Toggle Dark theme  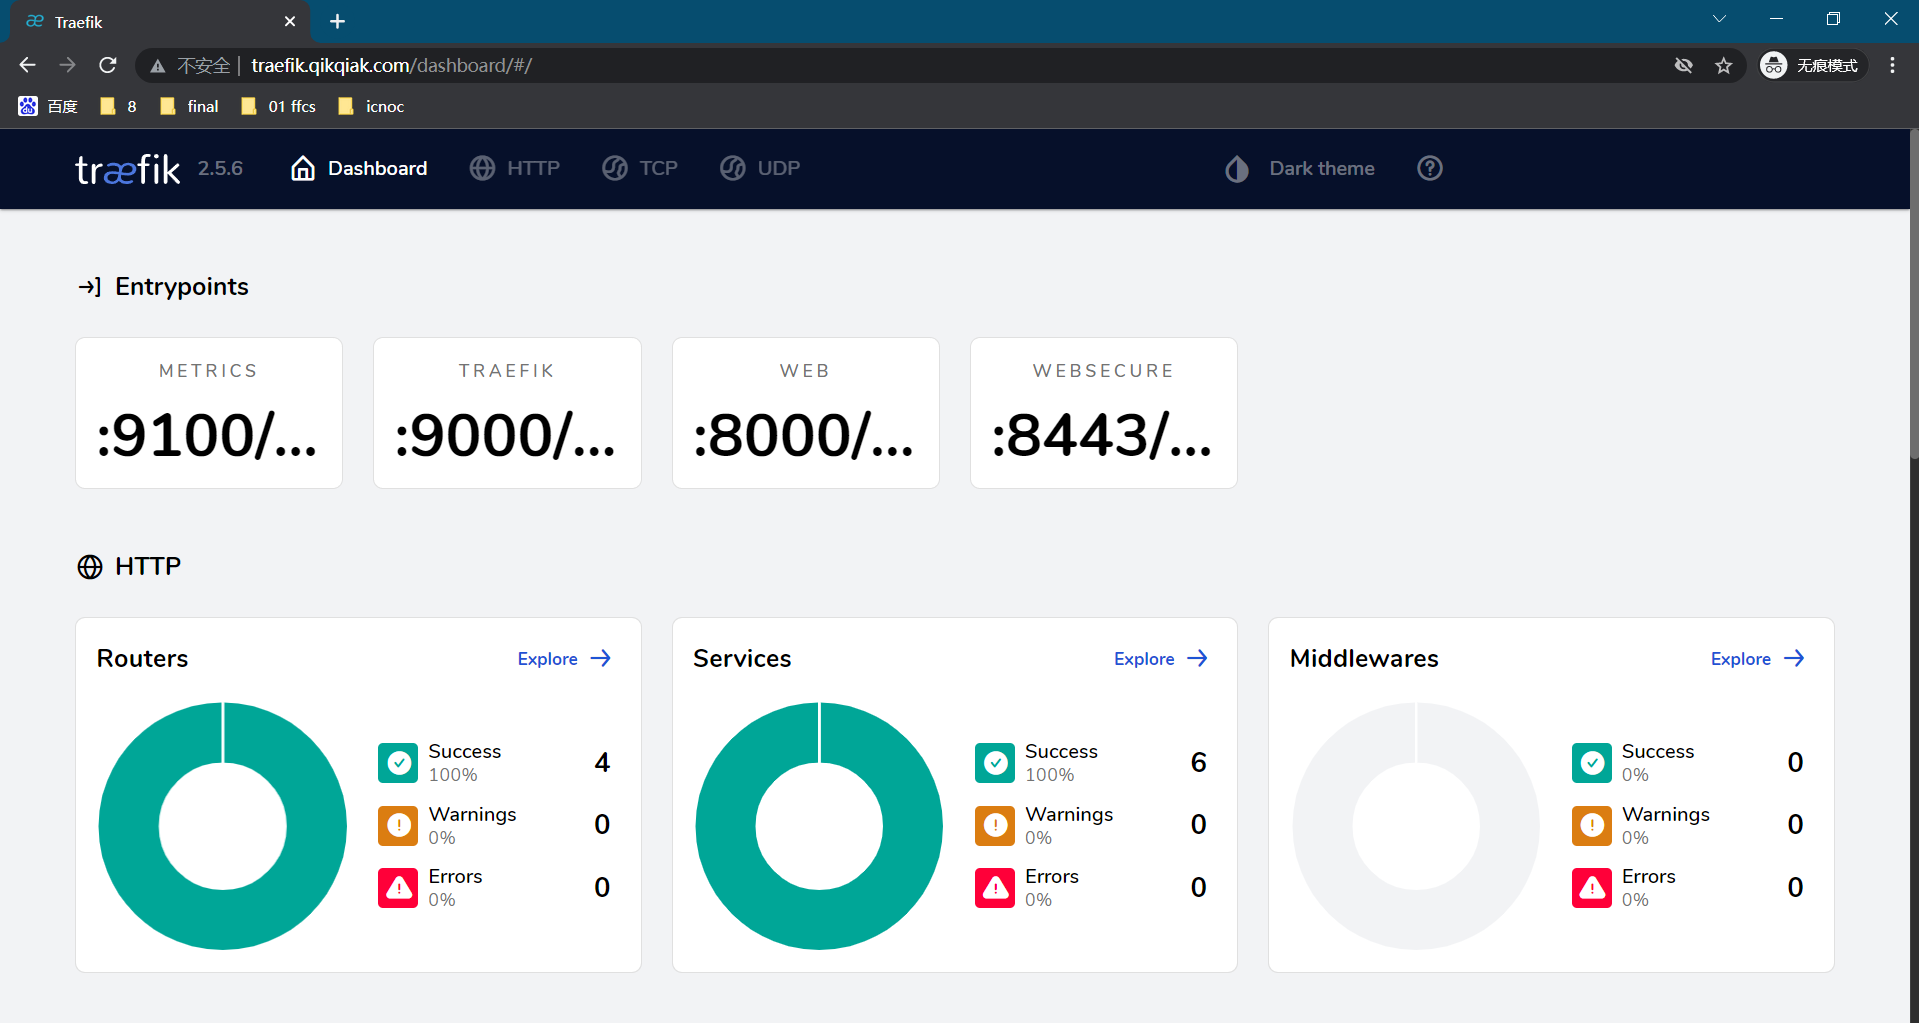1300,168
